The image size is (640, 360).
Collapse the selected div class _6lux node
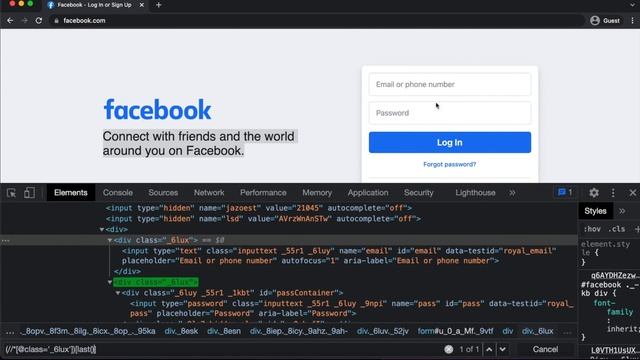coord(110,240)
